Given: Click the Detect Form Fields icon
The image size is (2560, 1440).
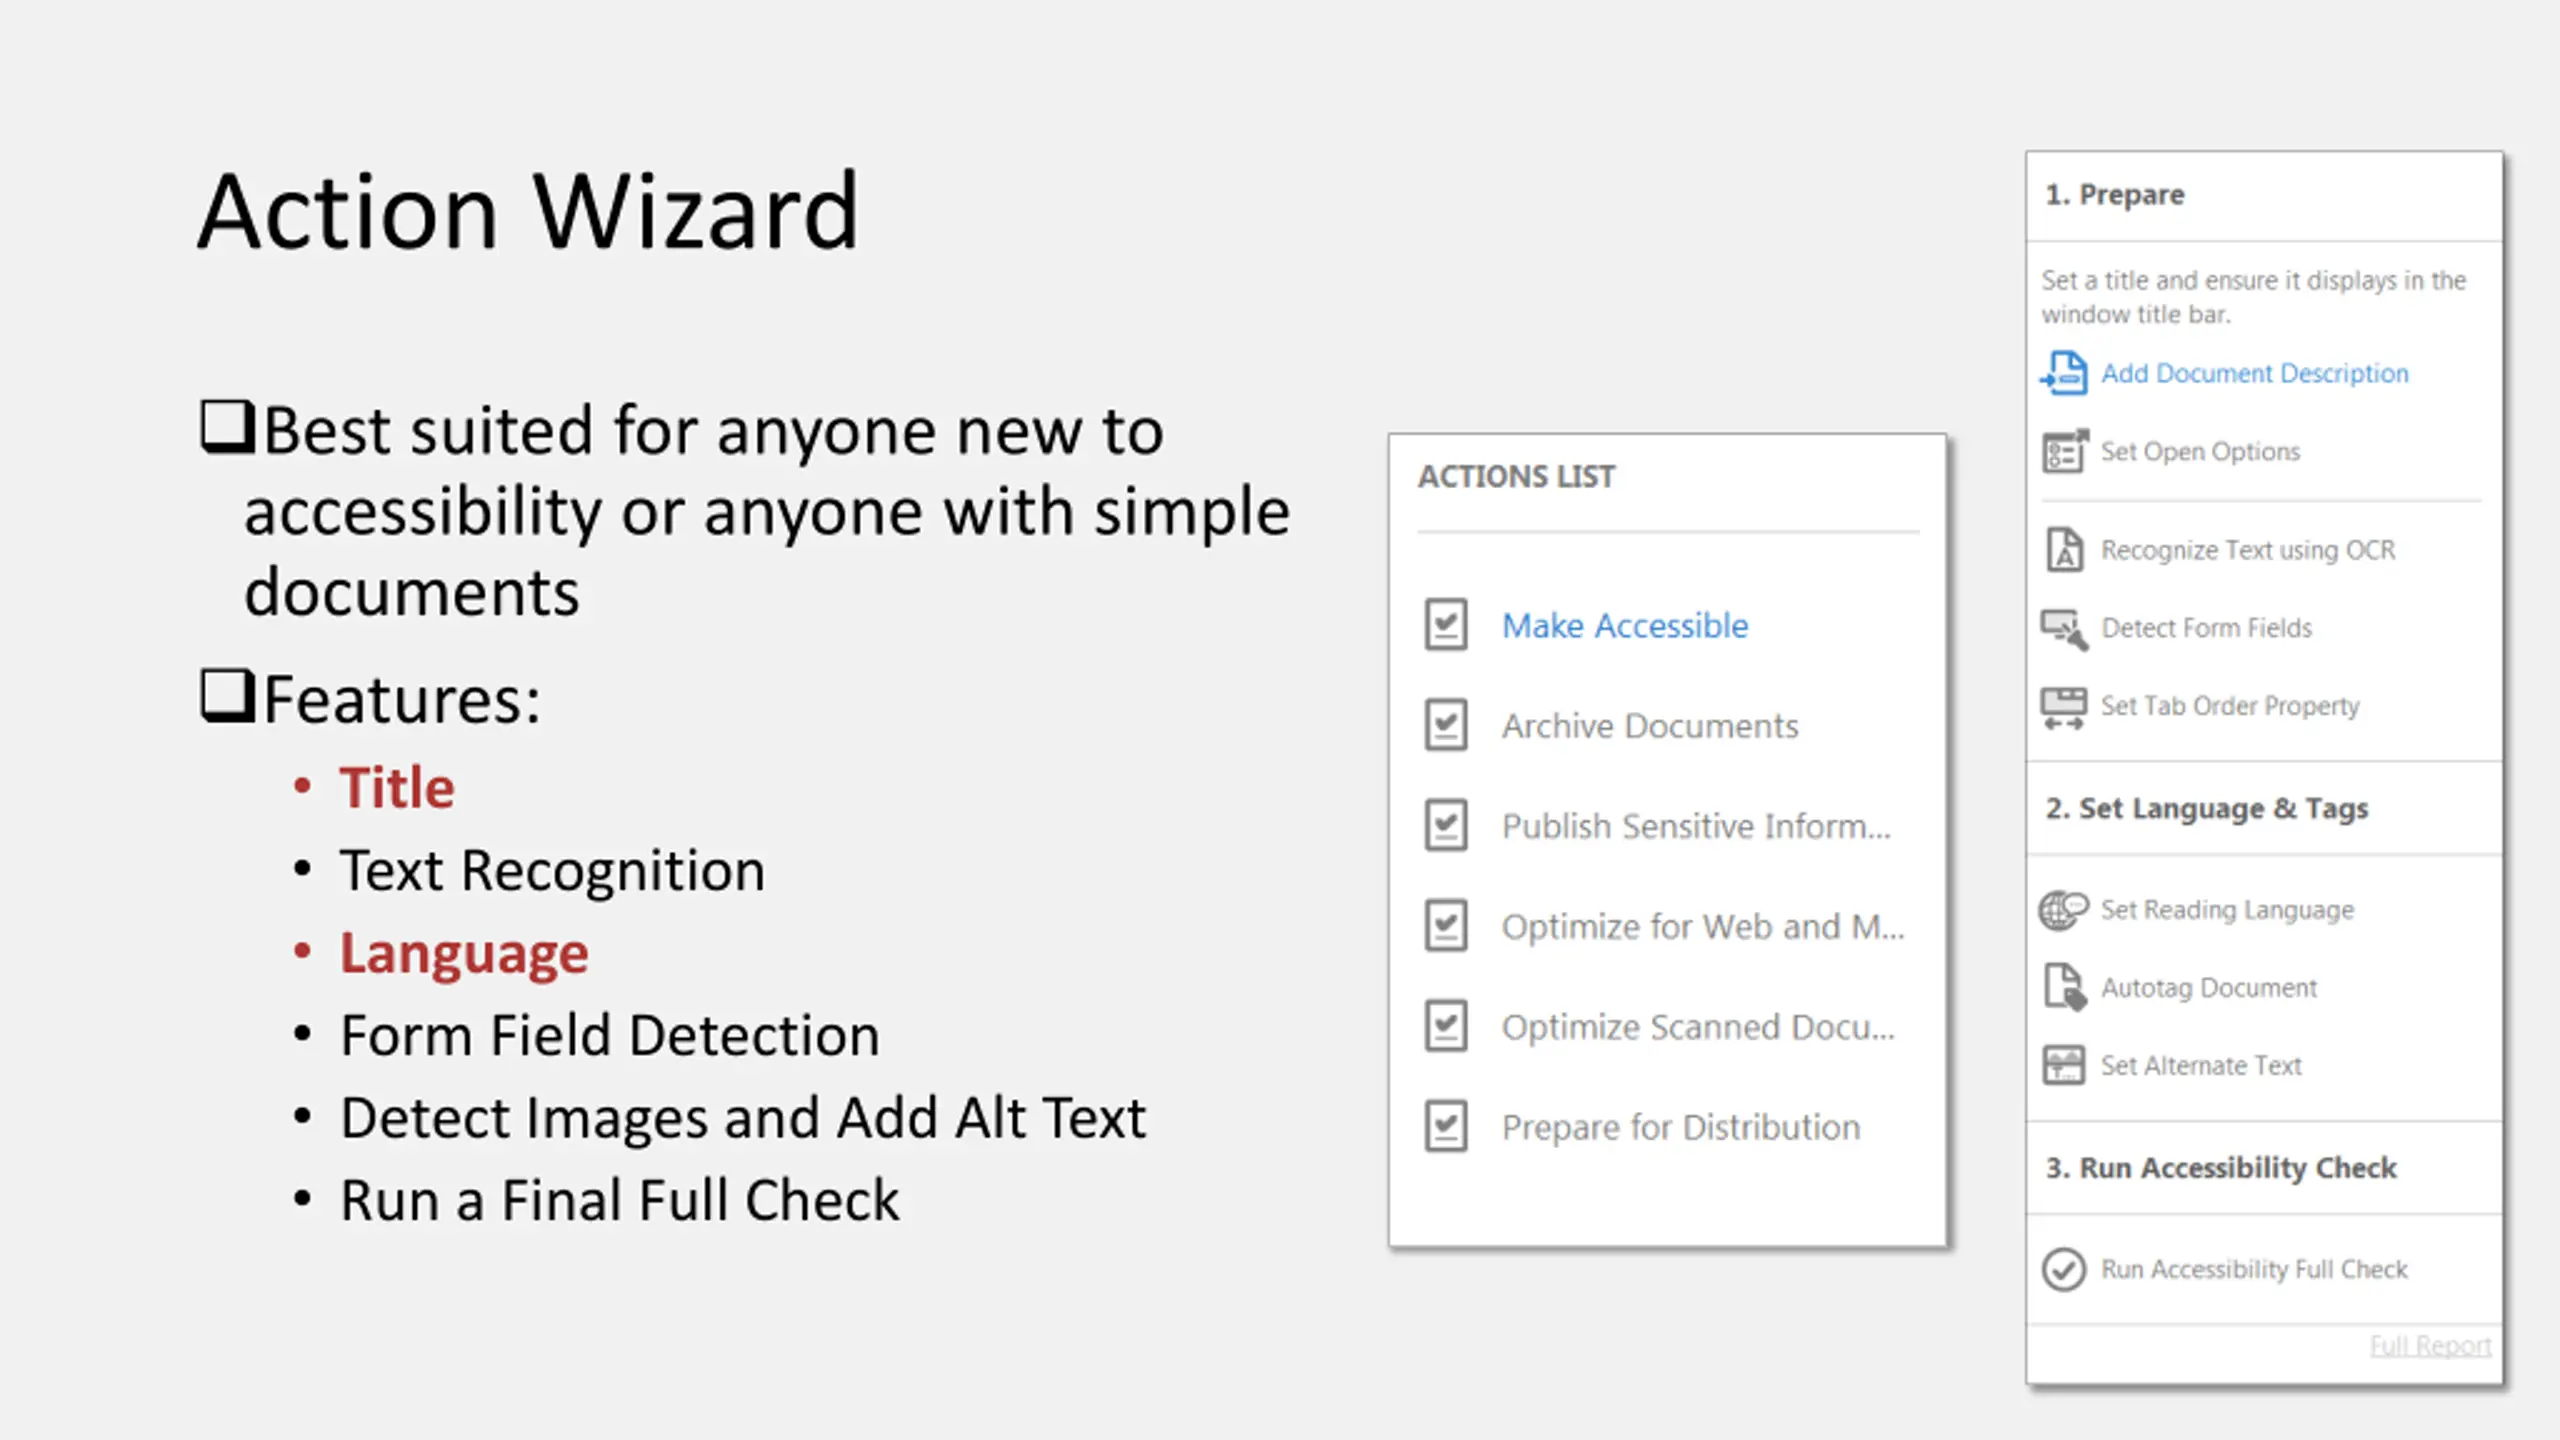Looking at the screenshot, I should (2064, 628).
